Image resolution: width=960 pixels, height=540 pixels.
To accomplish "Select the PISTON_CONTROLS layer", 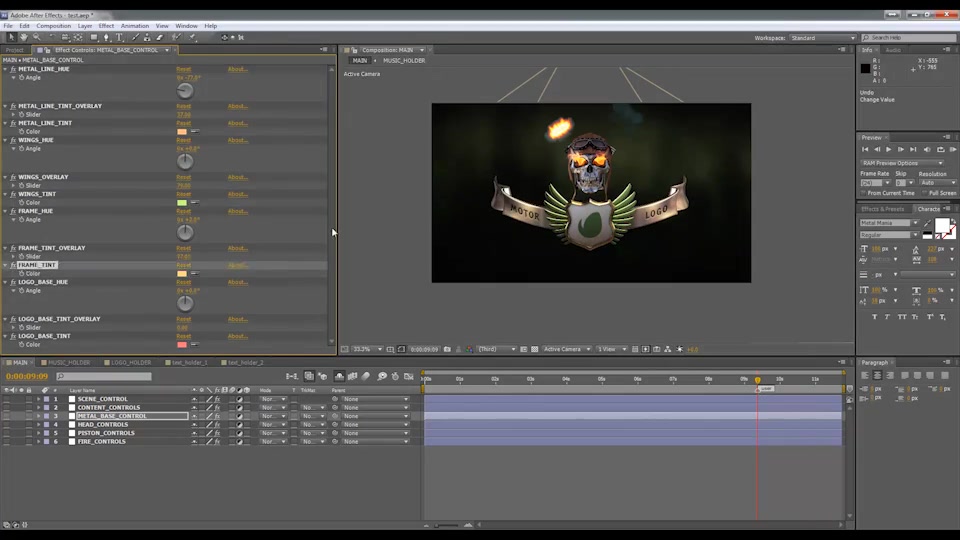I will (106, 433).
